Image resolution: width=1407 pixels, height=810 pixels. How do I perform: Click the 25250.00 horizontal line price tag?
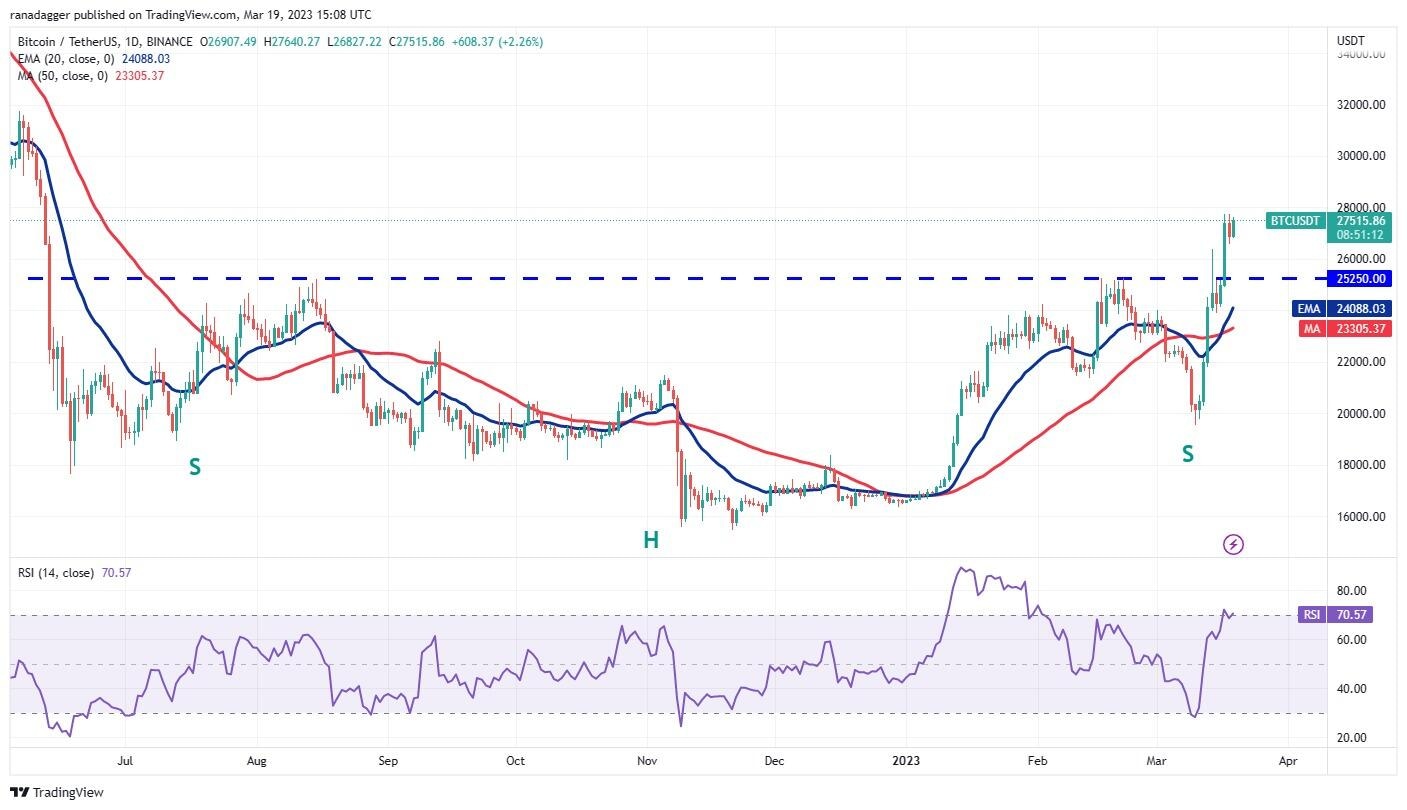[1359, 278]
